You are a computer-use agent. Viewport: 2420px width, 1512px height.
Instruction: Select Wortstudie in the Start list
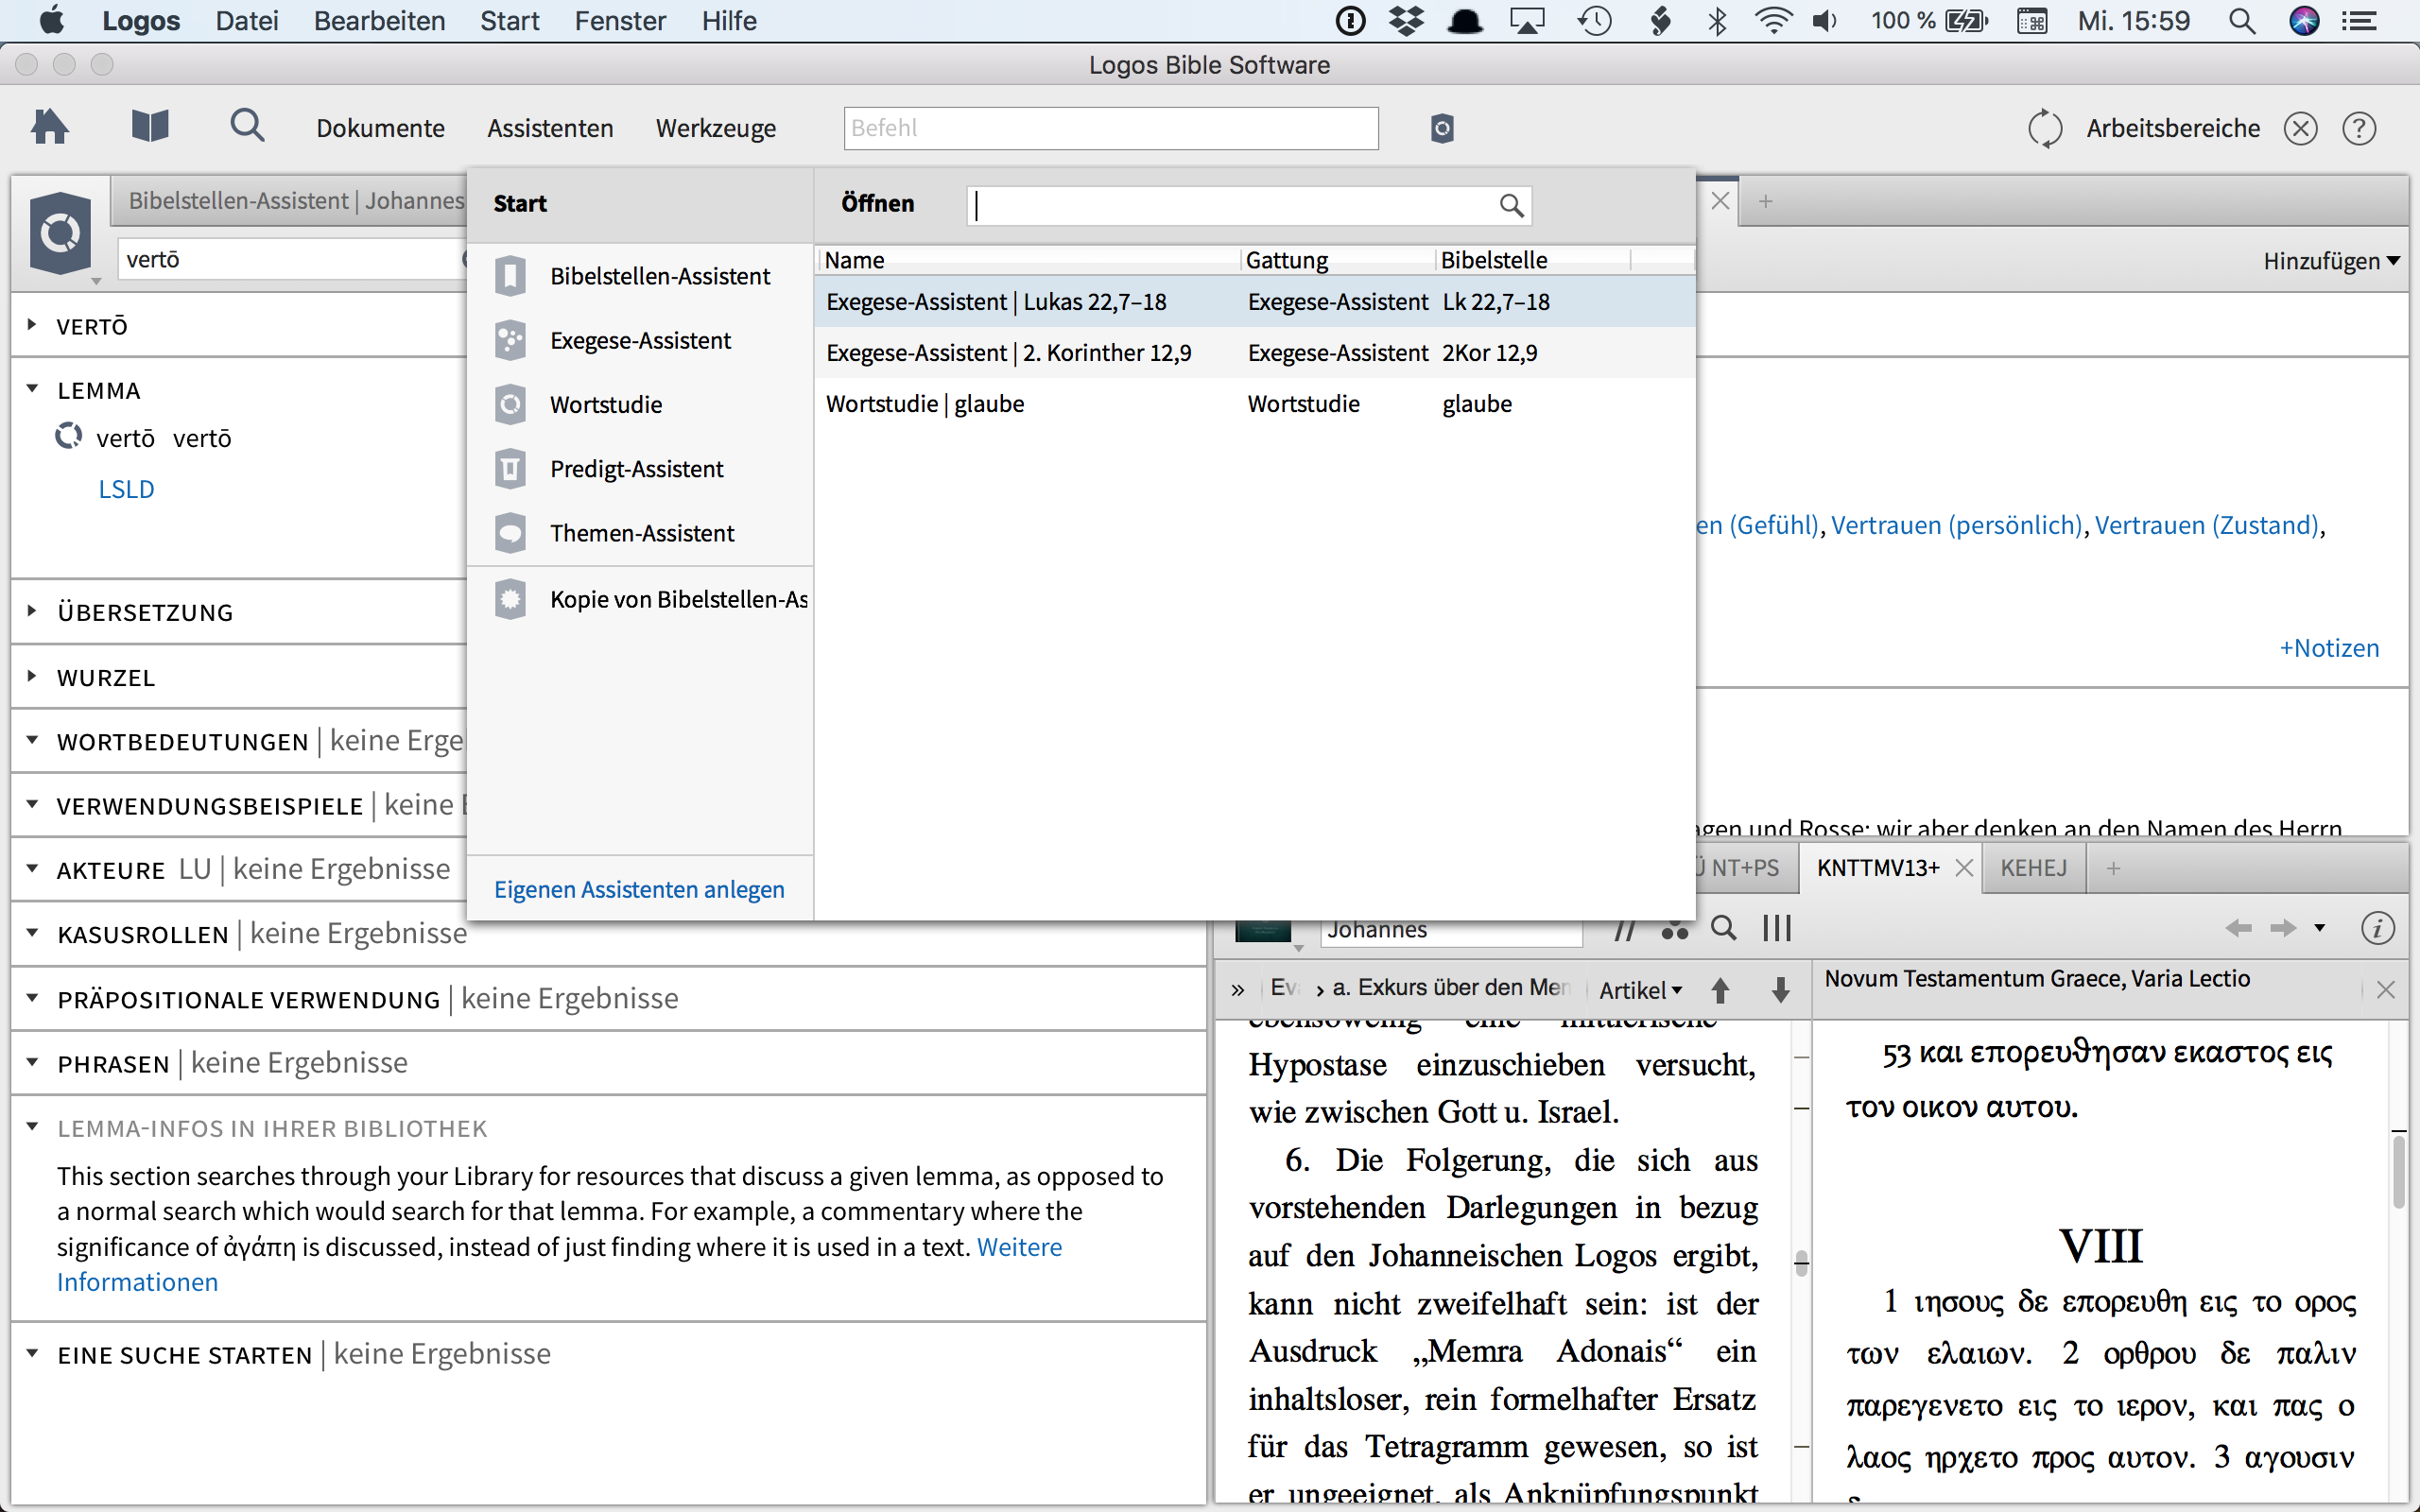click(x=605, y=405)
